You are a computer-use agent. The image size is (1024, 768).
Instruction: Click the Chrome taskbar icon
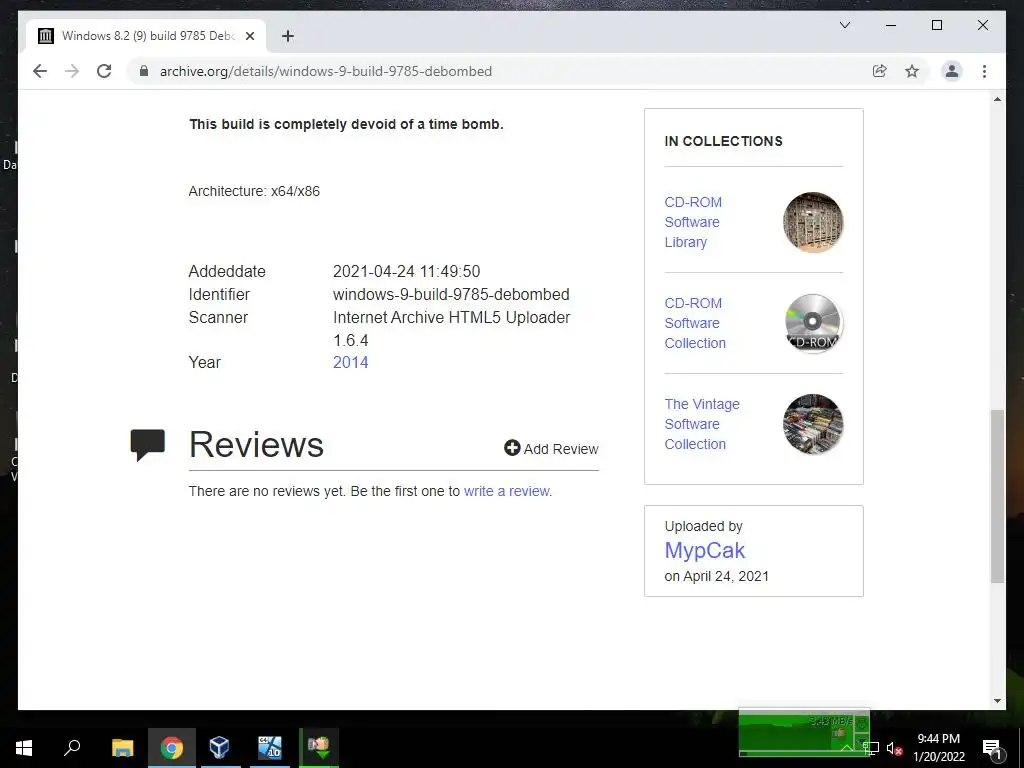point(172,748)
